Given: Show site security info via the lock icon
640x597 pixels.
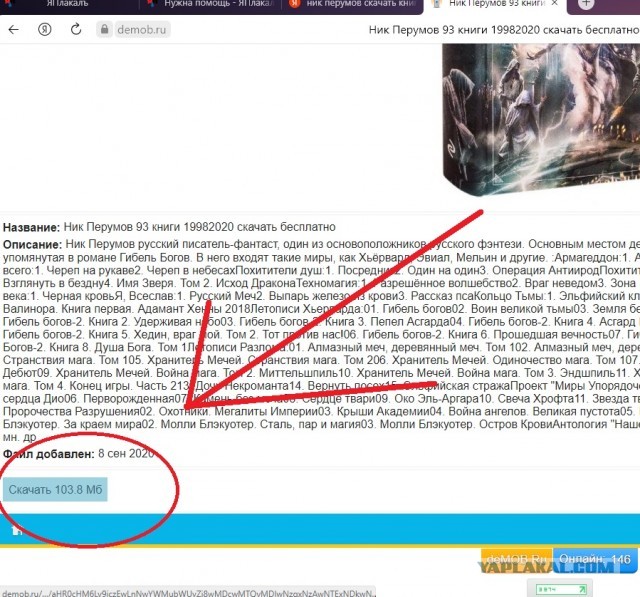Looking at the screenshot, I should [104, 29].
